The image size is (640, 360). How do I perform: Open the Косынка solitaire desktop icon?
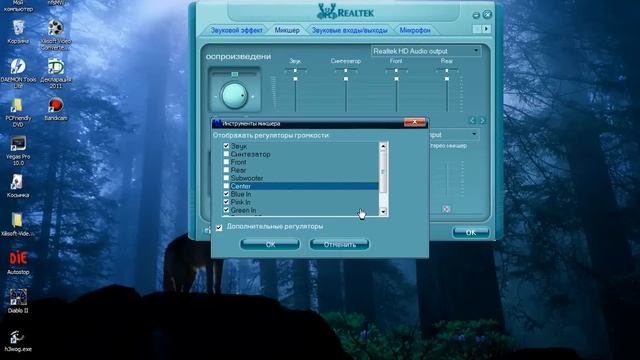[18, 186]
